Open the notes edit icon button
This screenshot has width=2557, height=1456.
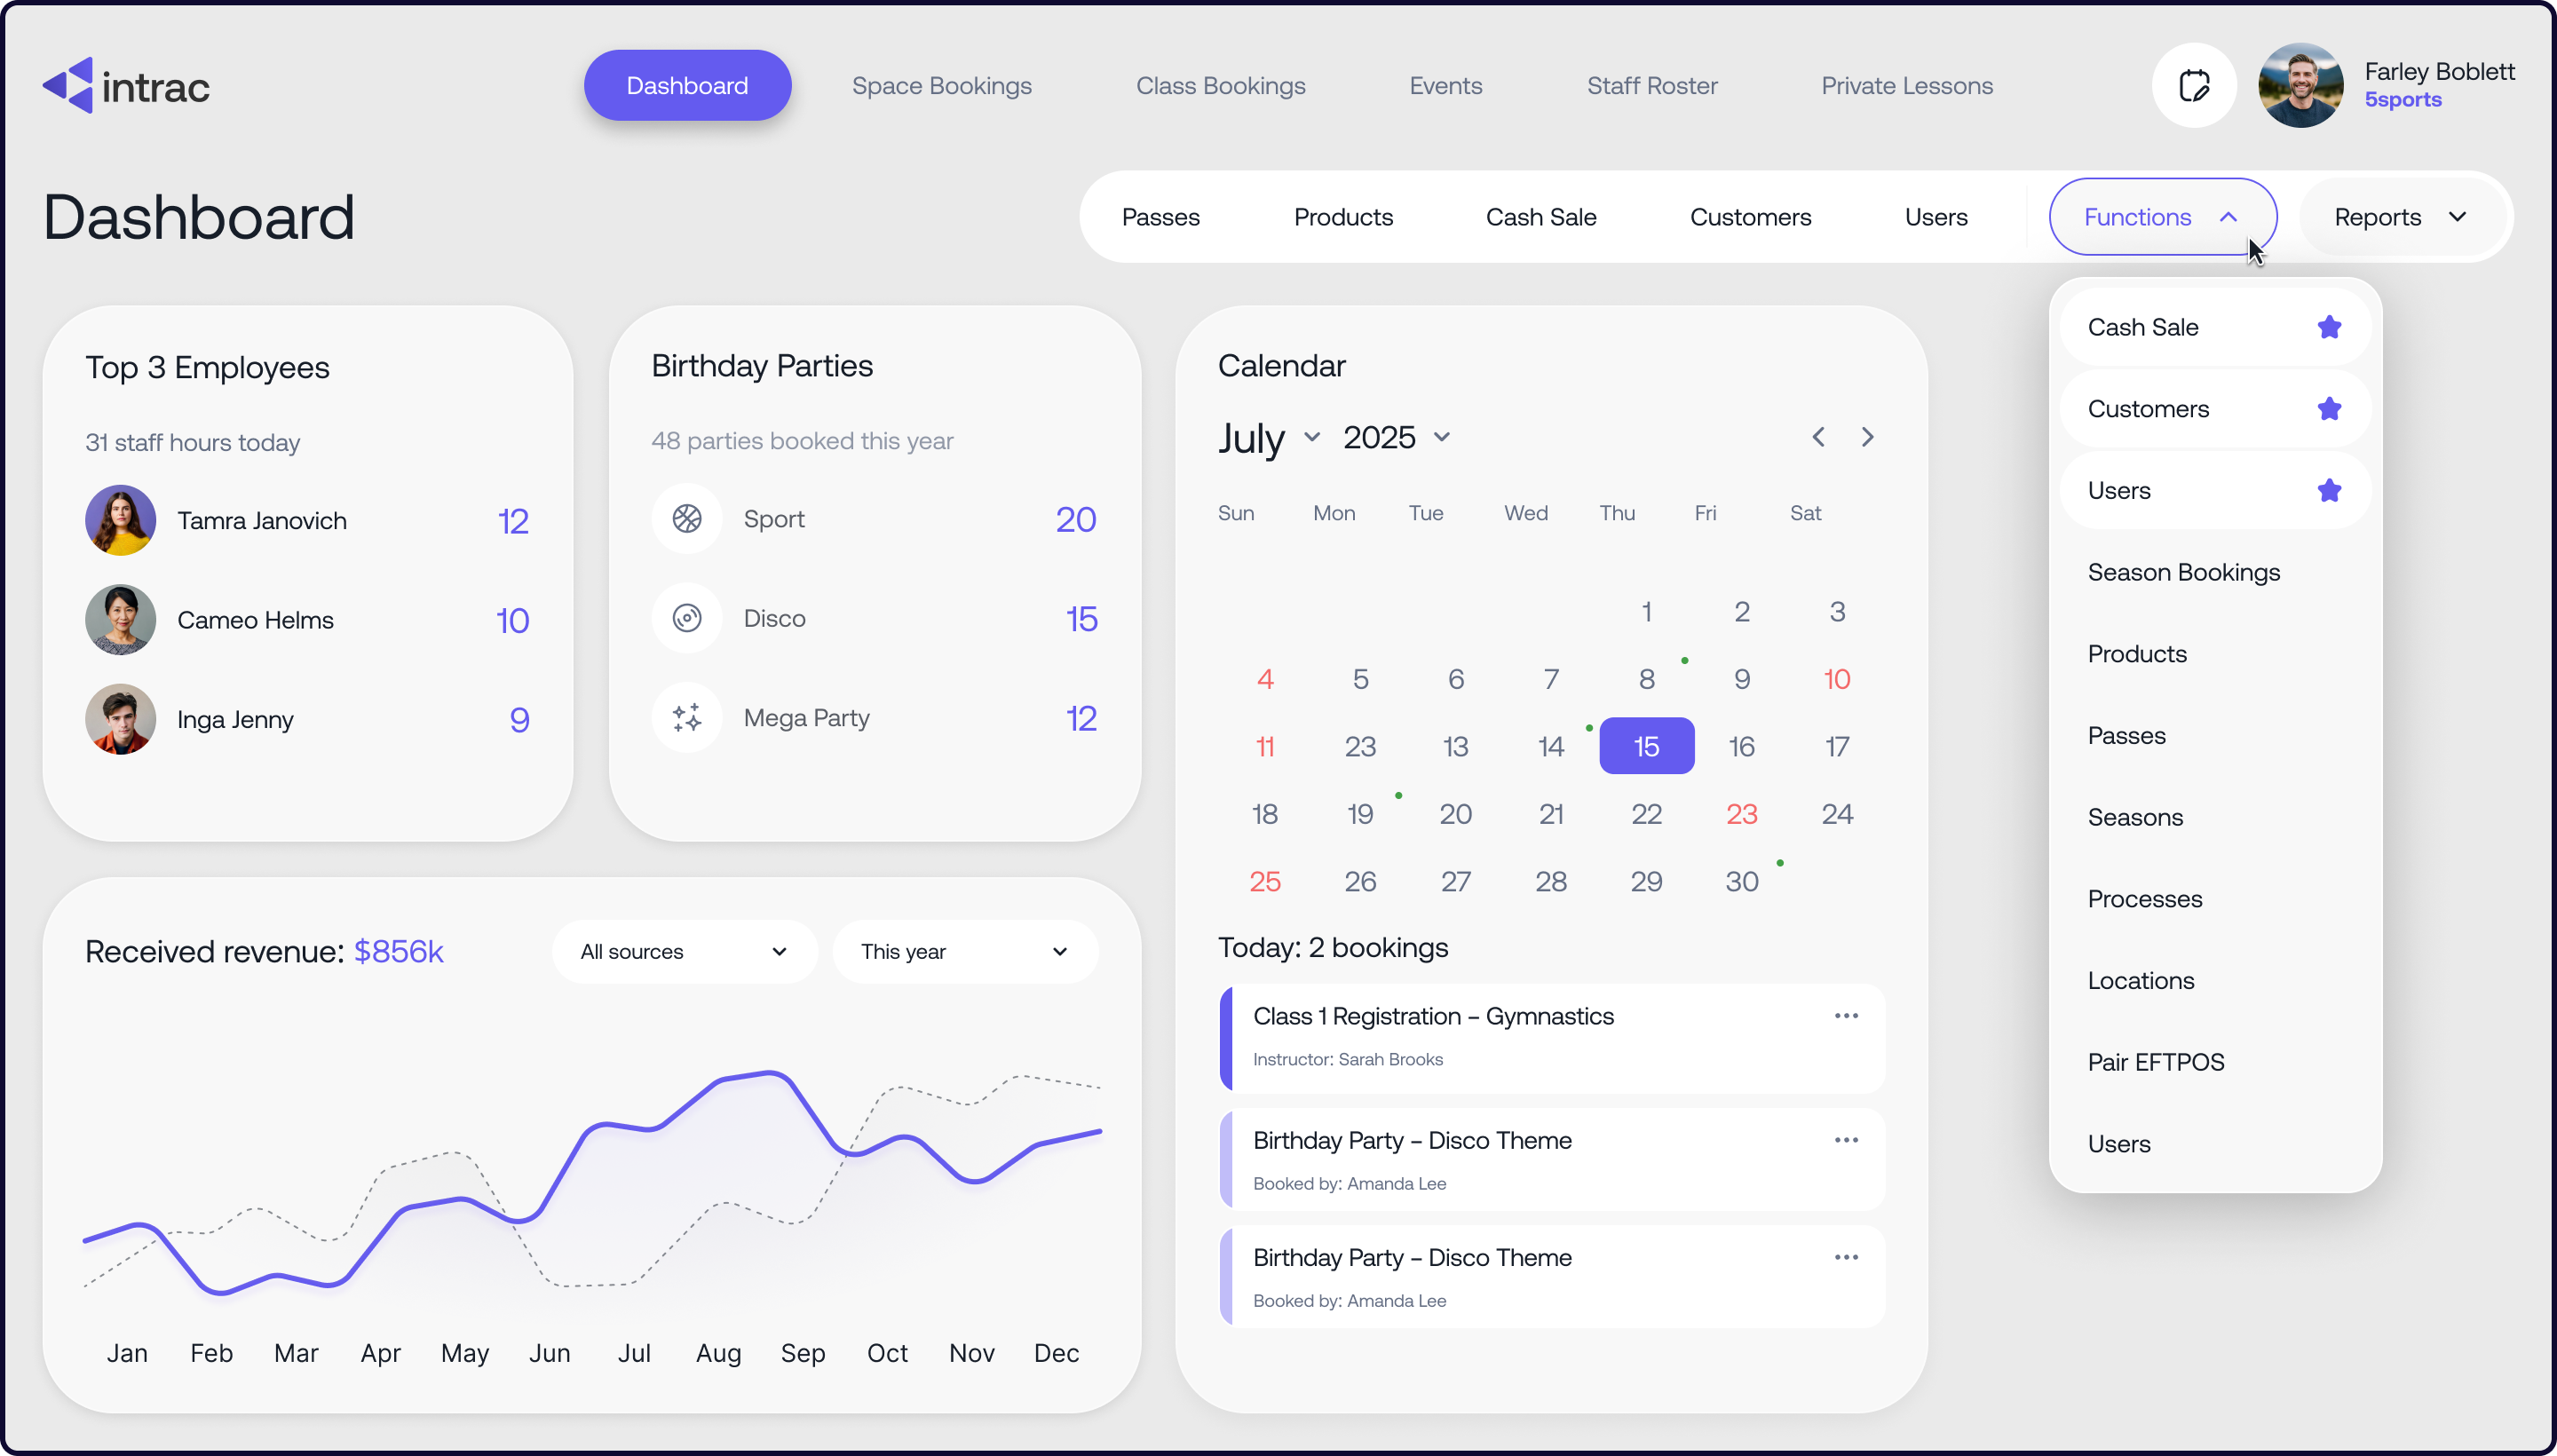pyautogui.click(x=2193, y=86)
